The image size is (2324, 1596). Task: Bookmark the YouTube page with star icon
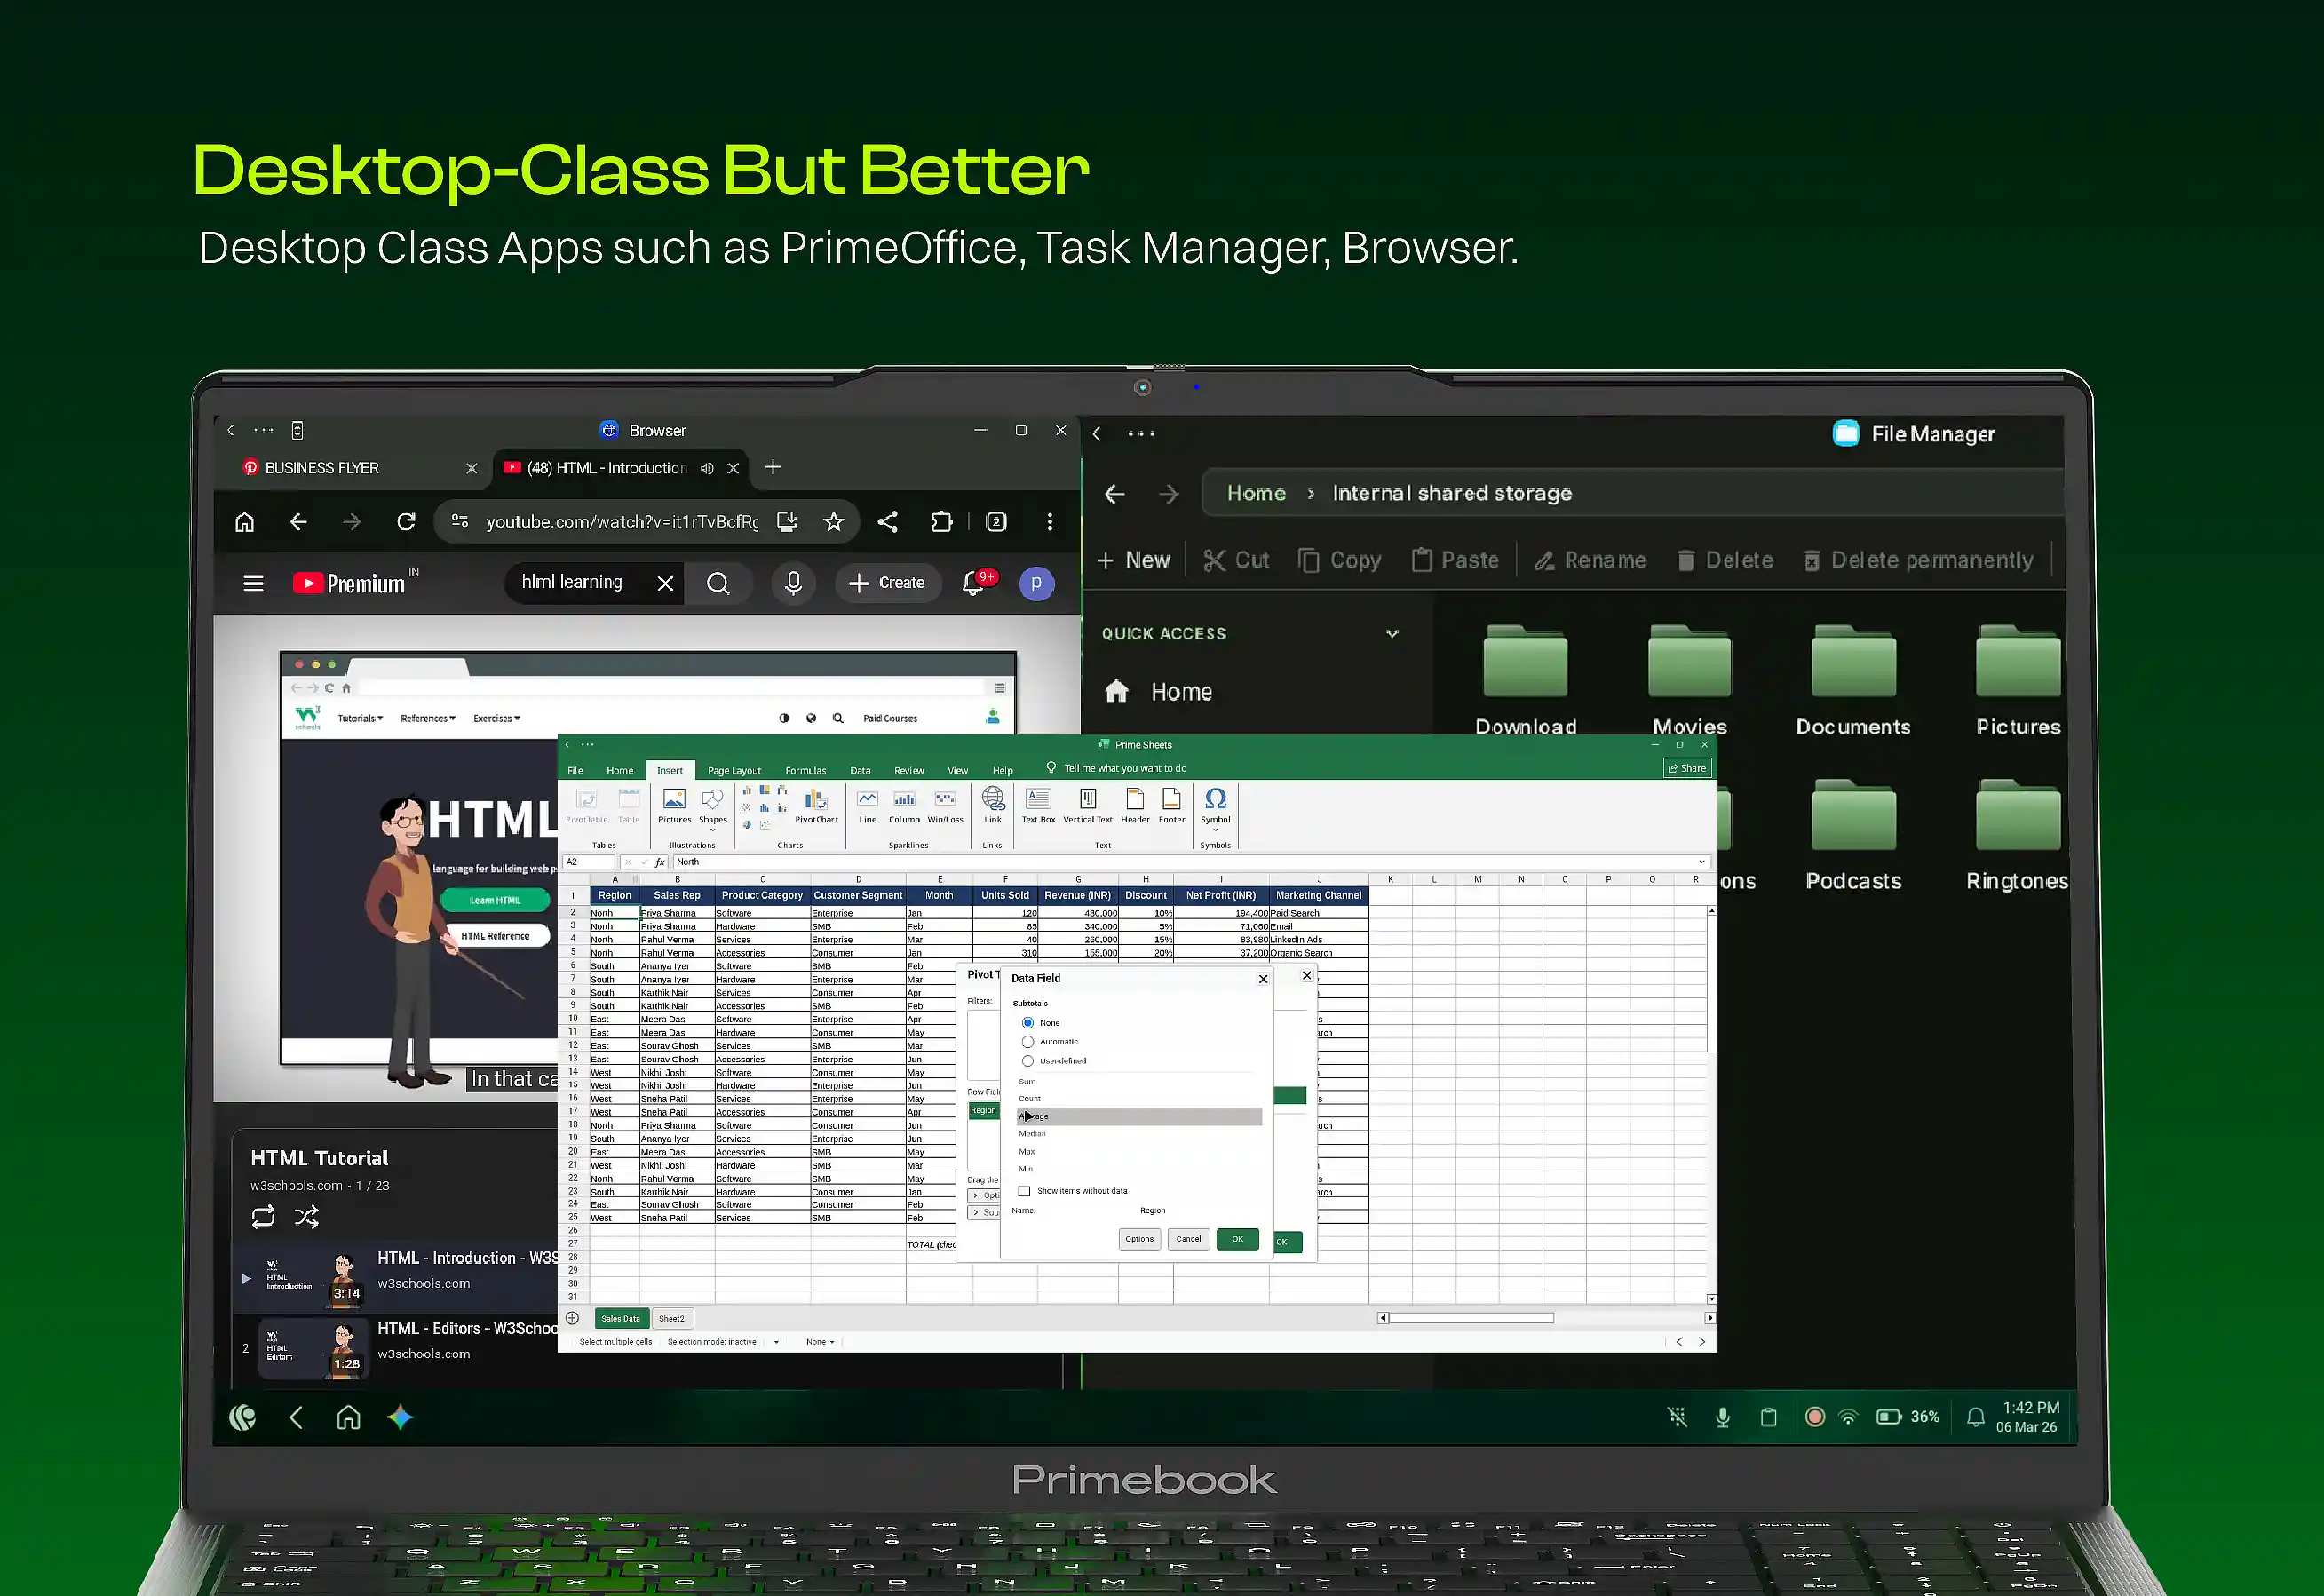point(833,522)
